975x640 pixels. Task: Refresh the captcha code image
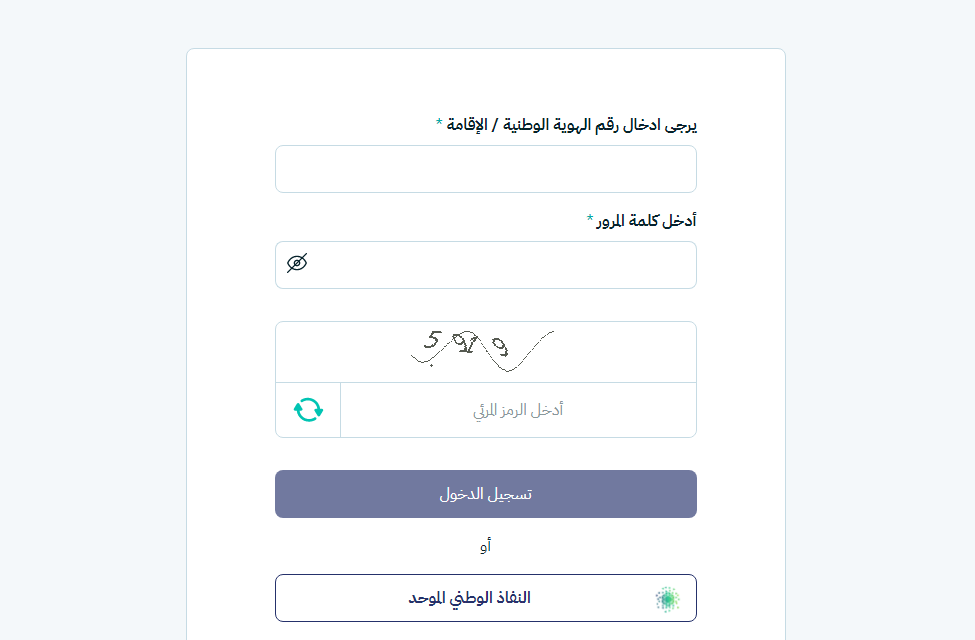[308, 410]
